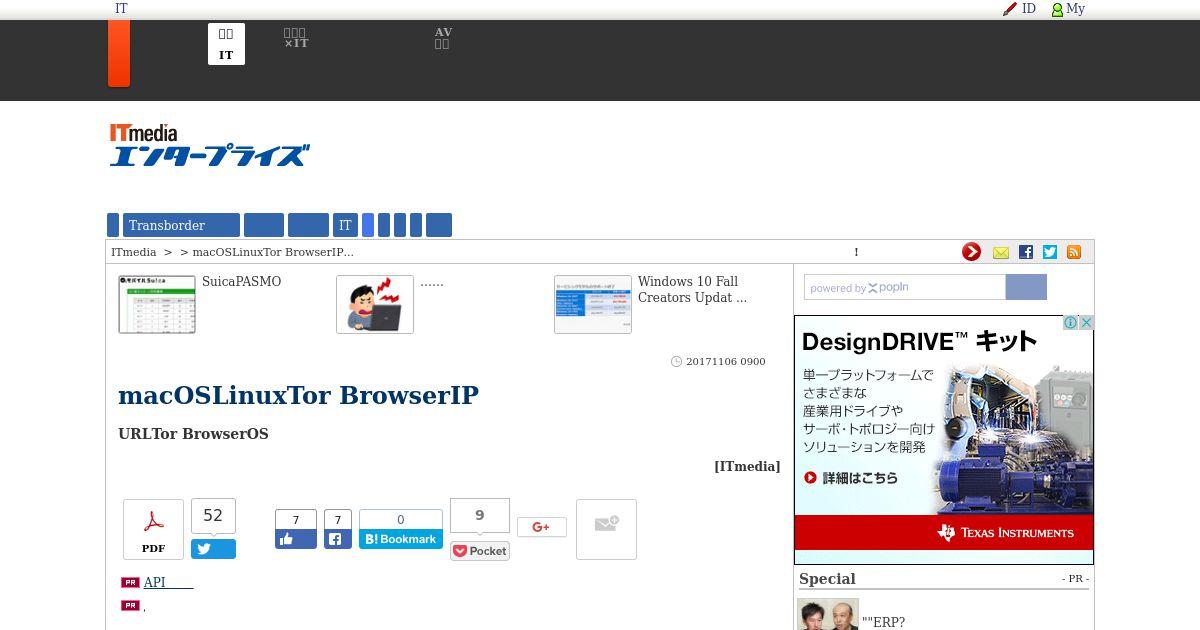Click the Facebook share button
The width and height of the screenshot is (1200, 630).
pyautogui.click(x=338, y=539)
